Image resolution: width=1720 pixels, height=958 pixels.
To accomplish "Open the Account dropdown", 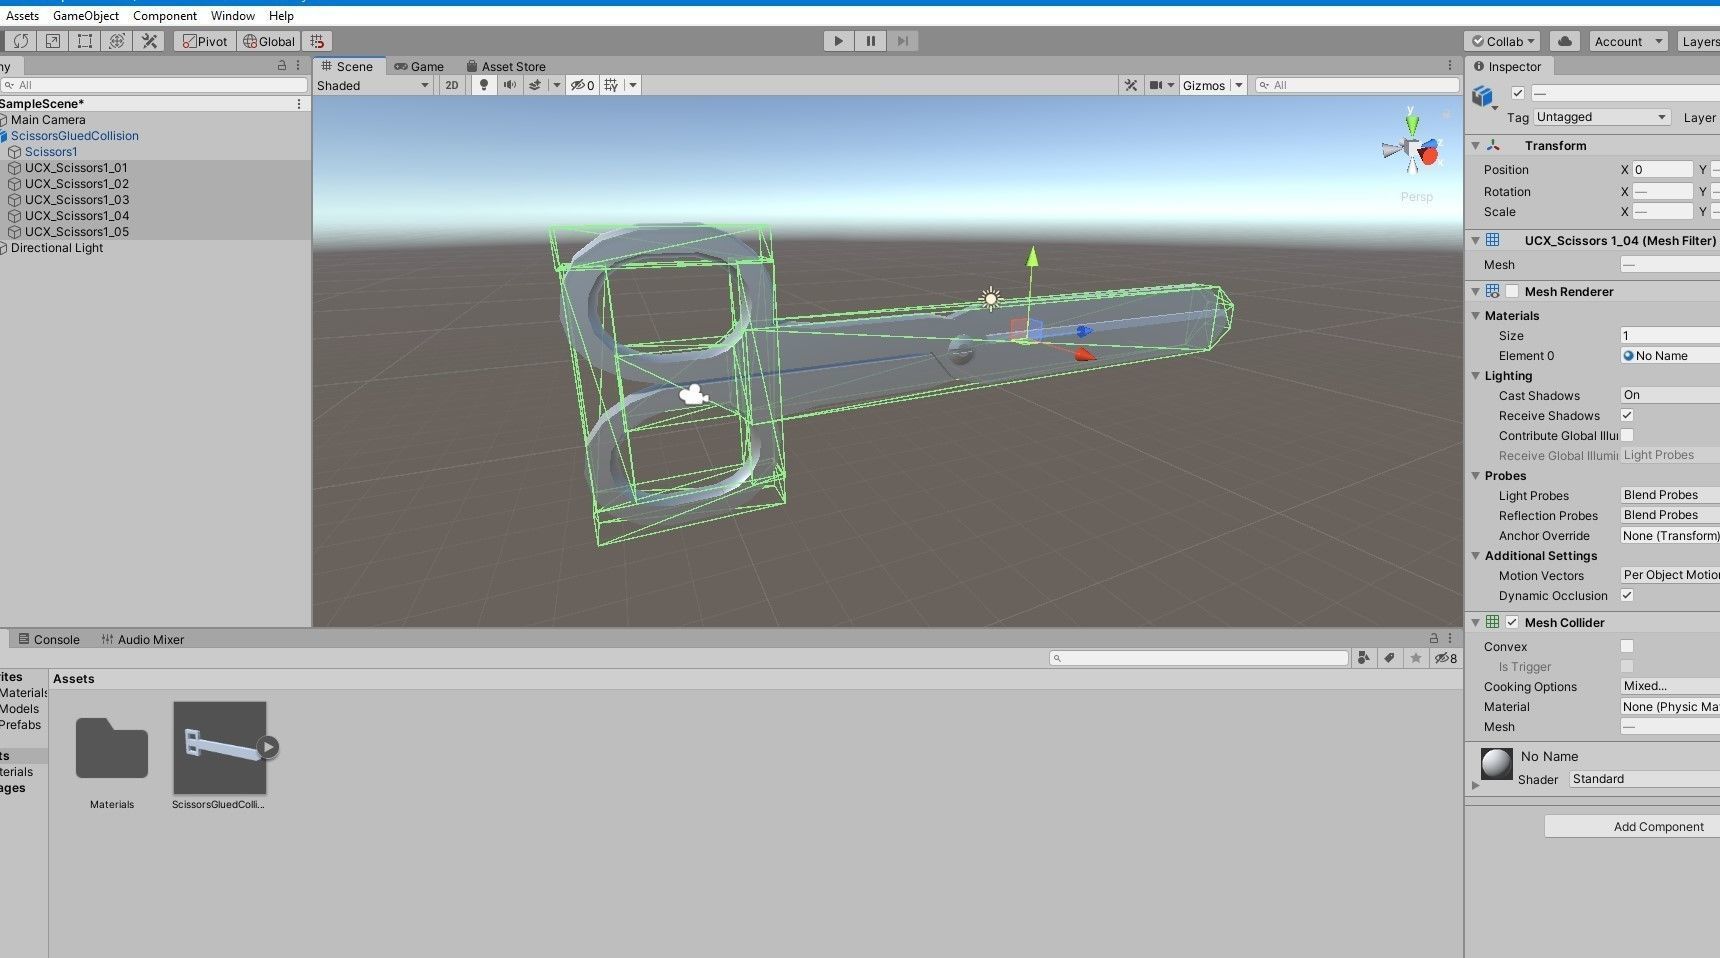I will pos(1628,41).
